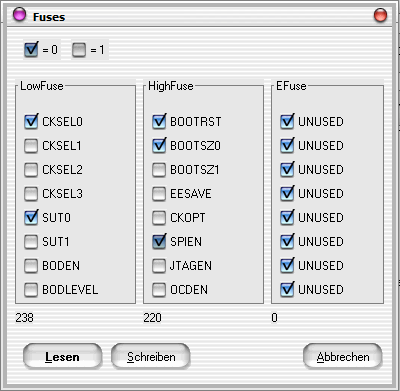Click the SPIEN checkbox
The width and height of the screenshot is (400, 391).
click(159, 242)
